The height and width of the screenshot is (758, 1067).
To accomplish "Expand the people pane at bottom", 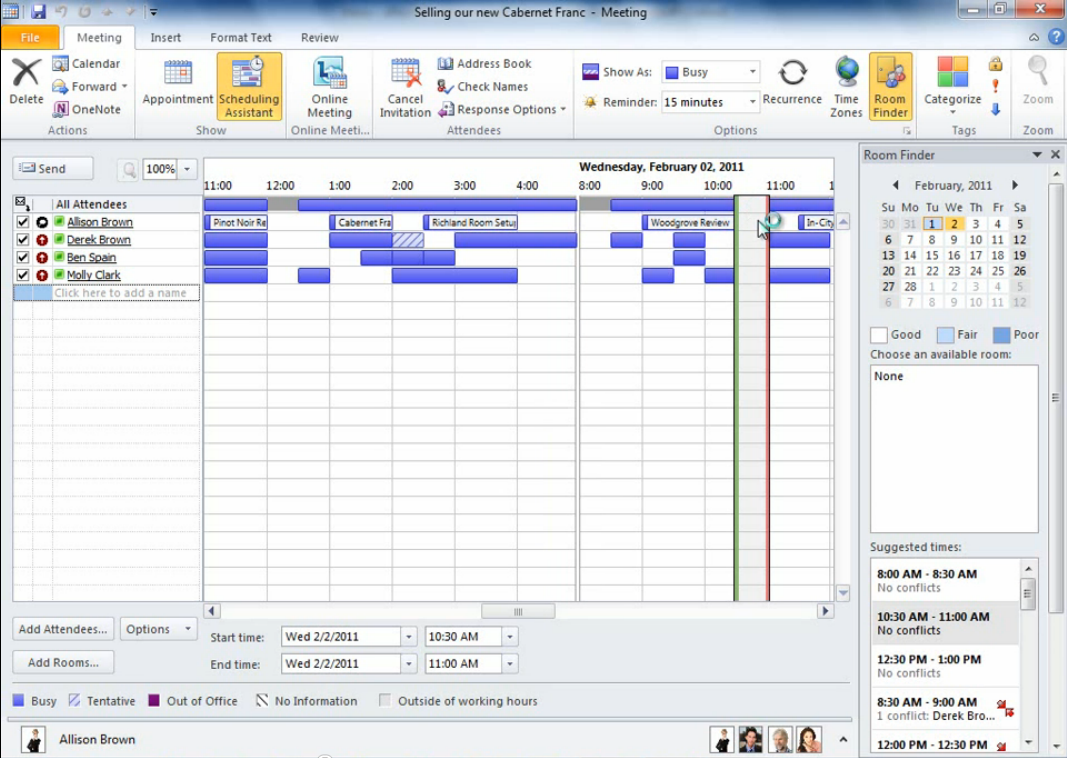I will pos(843,740).
